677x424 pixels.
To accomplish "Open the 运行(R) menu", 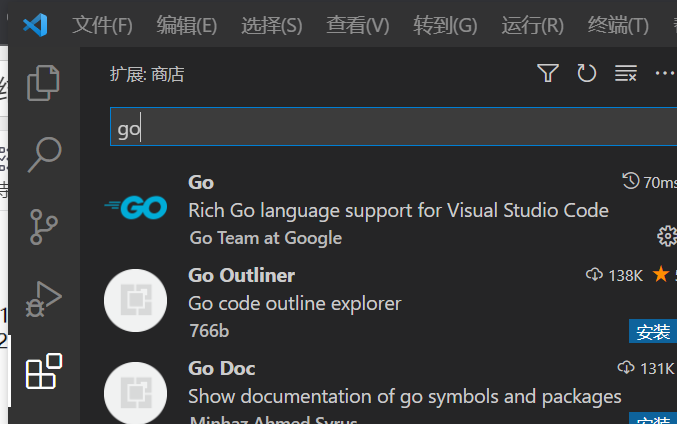I will tap(533, 25).
